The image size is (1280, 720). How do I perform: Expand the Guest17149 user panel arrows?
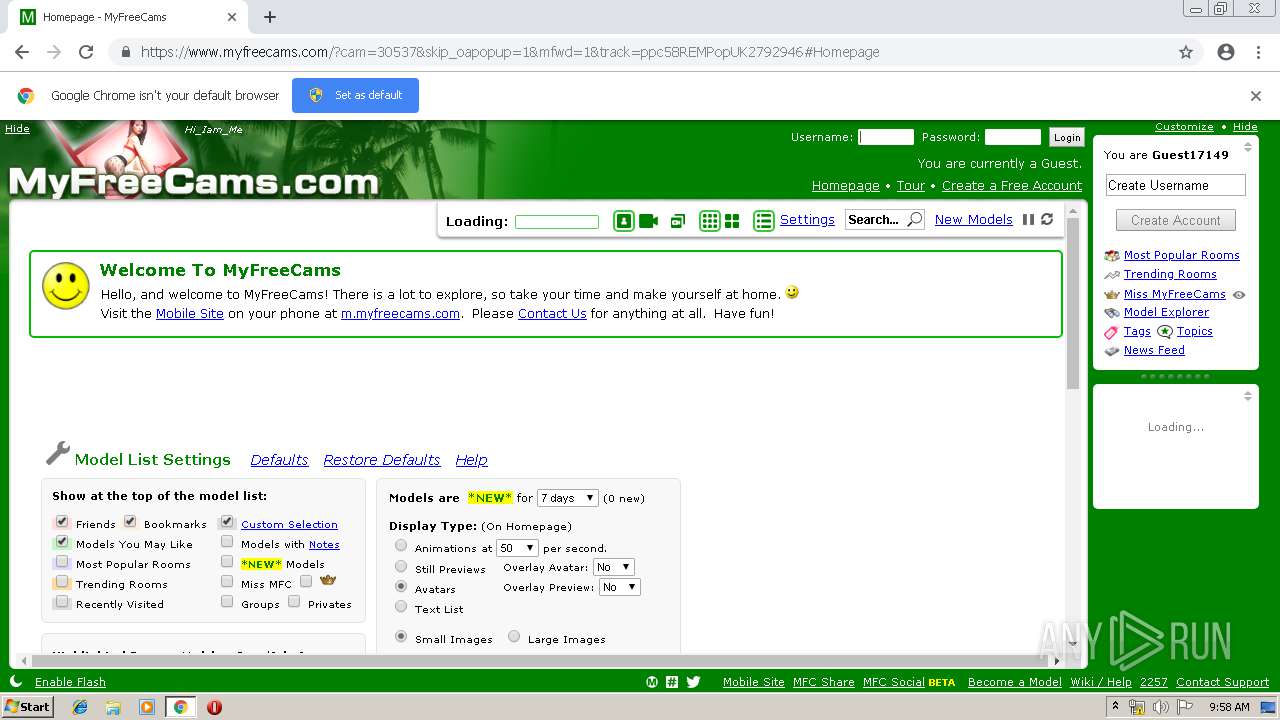coord(1247,148)
